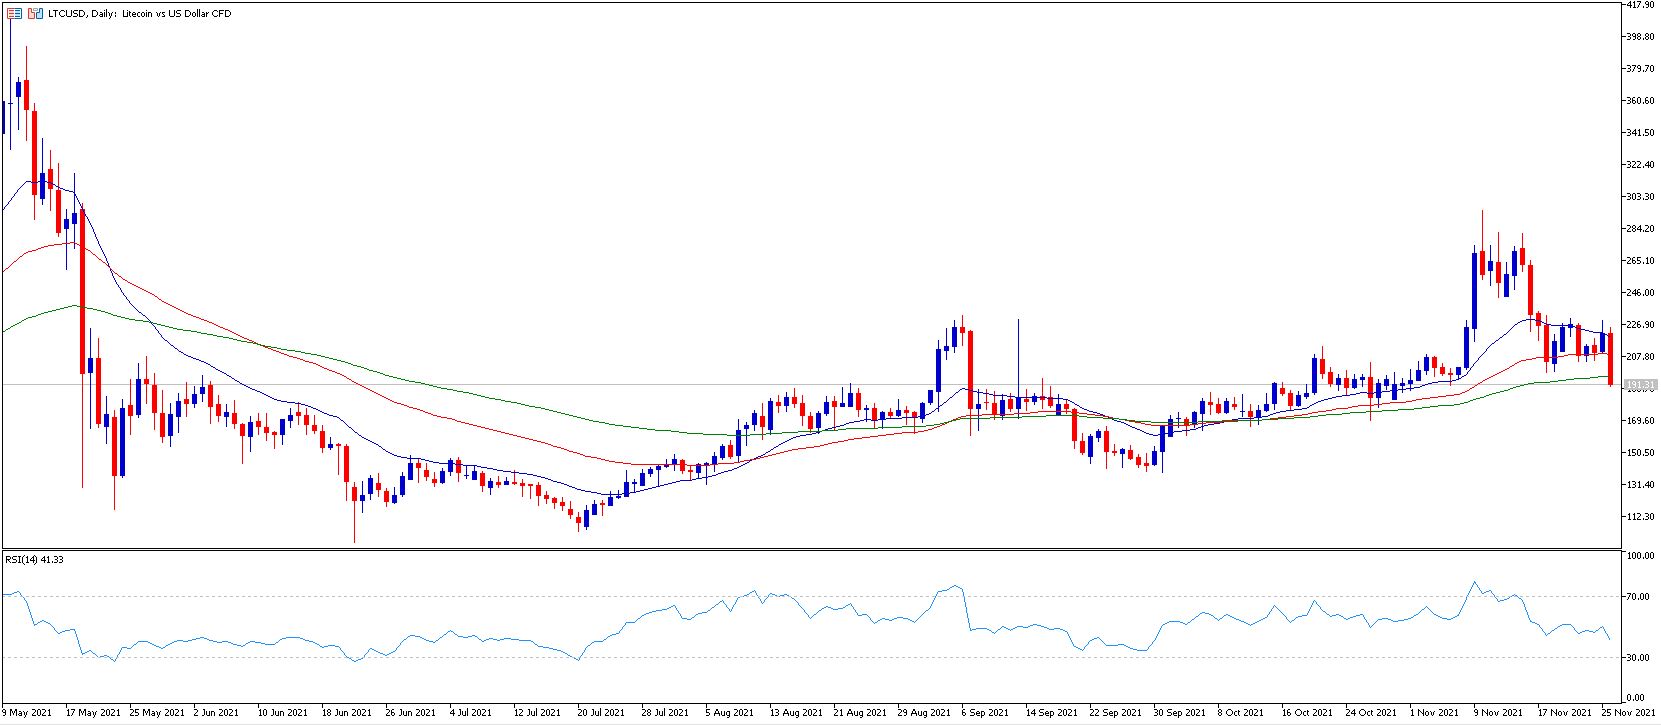Click the 17 Nov 2021 date label

(1564, 713)
